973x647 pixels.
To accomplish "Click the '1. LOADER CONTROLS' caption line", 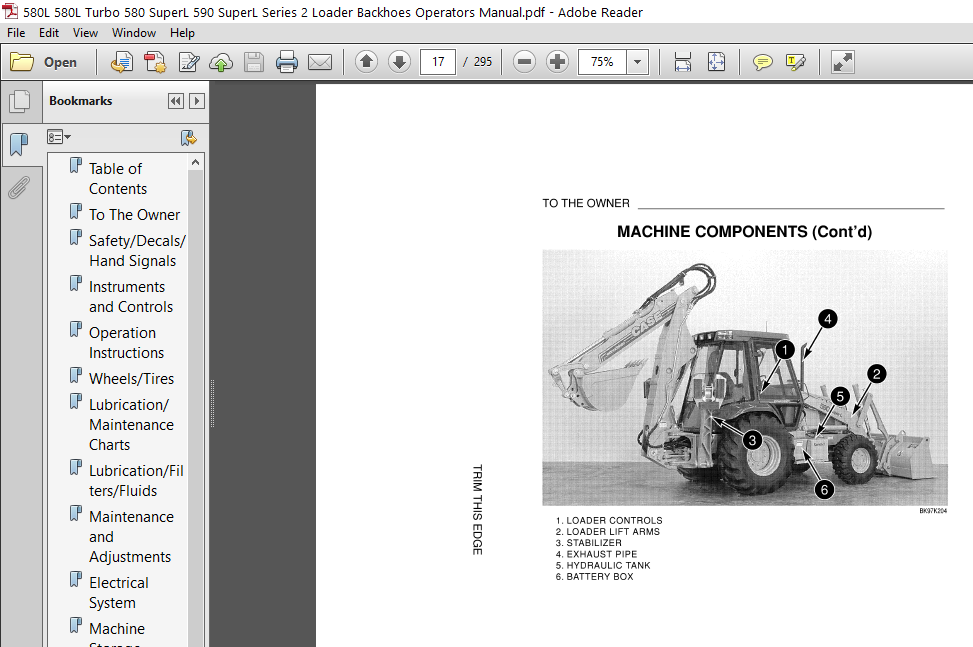I will (609, 520).
